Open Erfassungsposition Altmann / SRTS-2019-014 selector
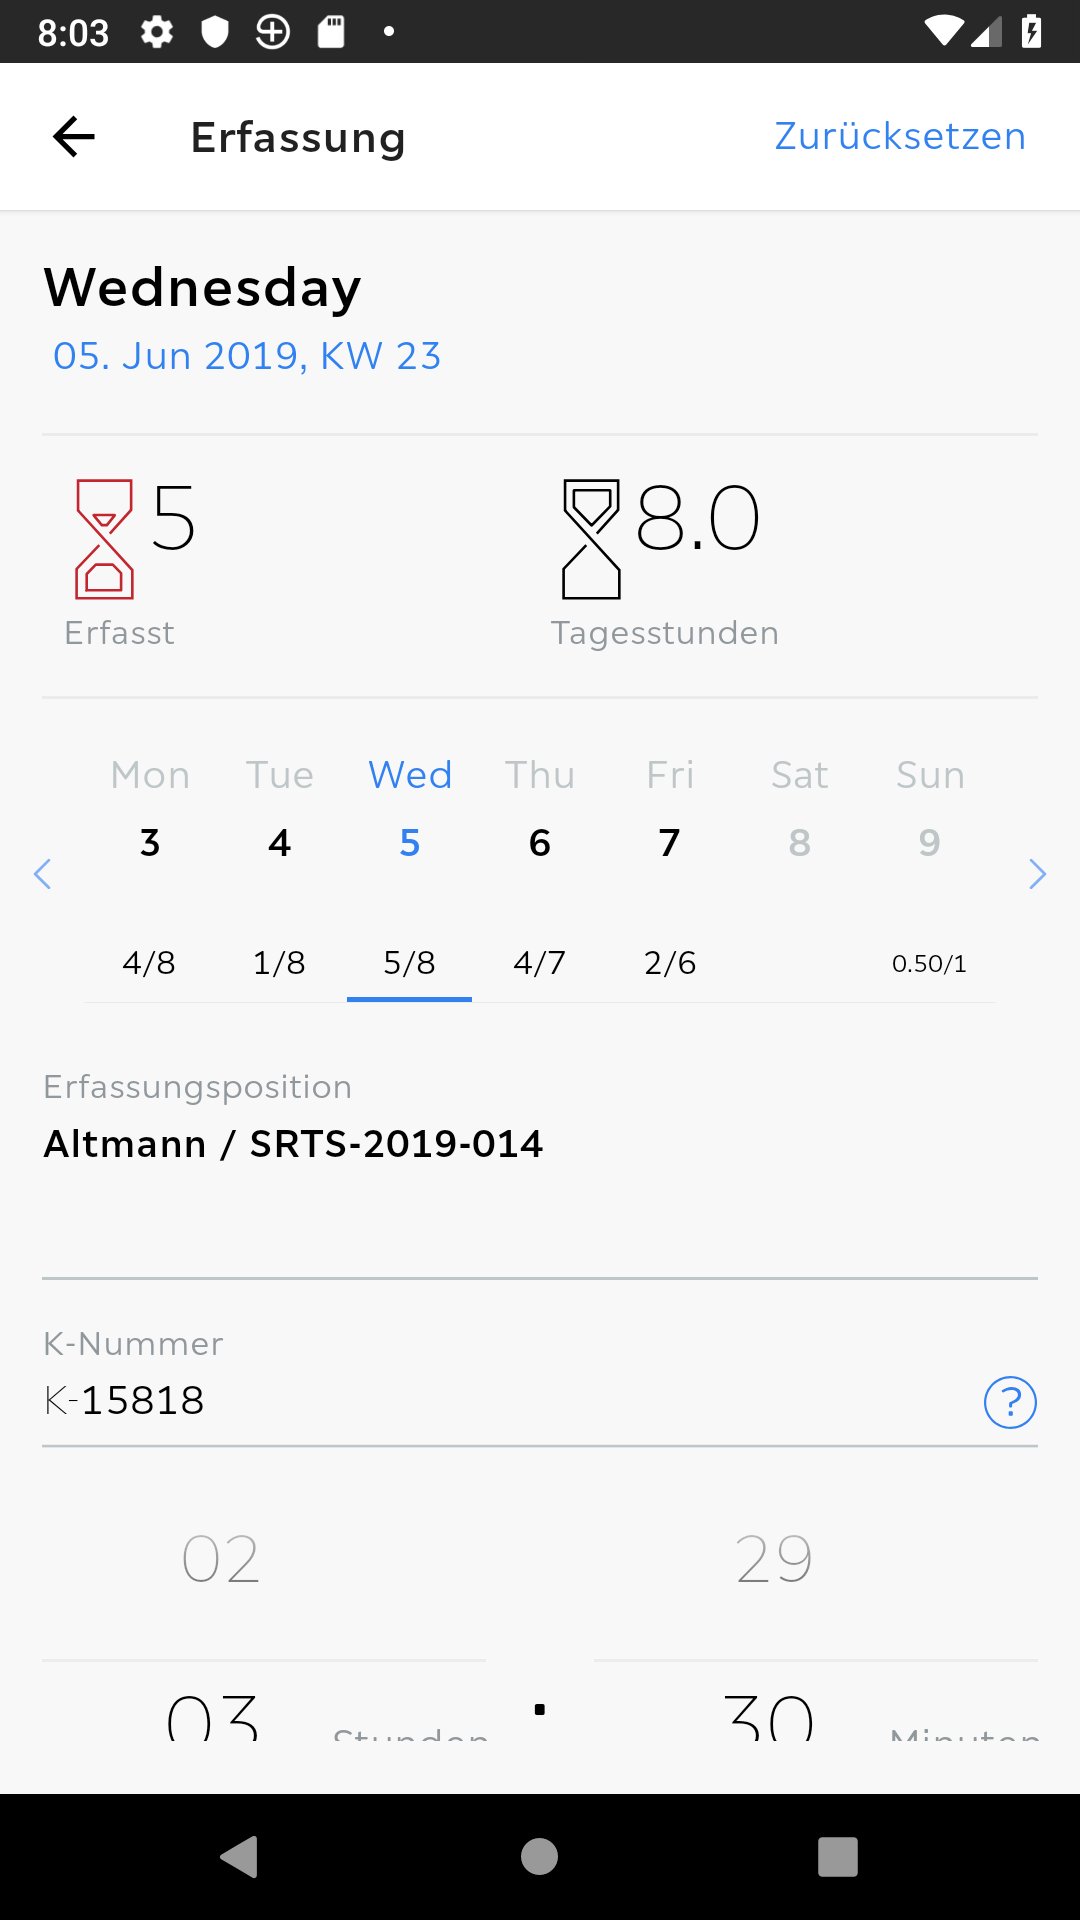 click(294, 1144)
